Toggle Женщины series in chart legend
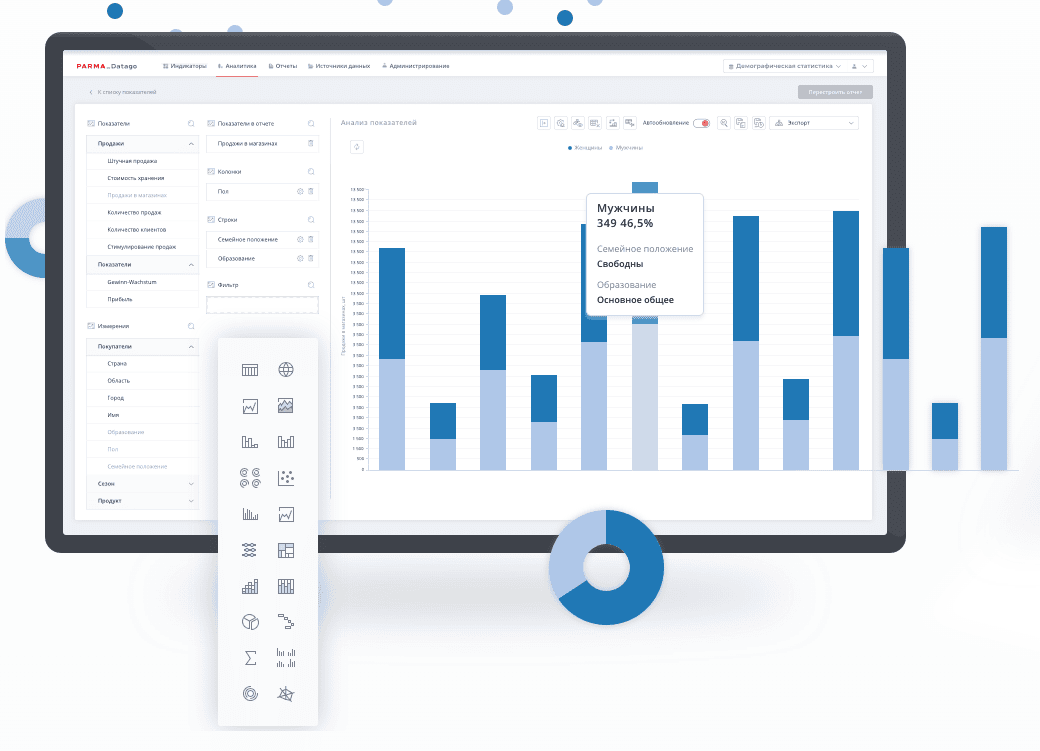This screenshot has height=751, width=1040. pyautogui.click(x=586, y=147)
